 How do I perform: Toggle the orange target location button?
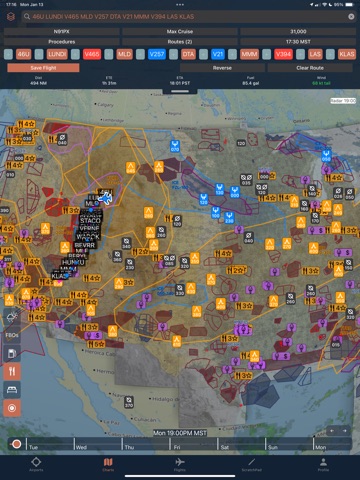12,408
